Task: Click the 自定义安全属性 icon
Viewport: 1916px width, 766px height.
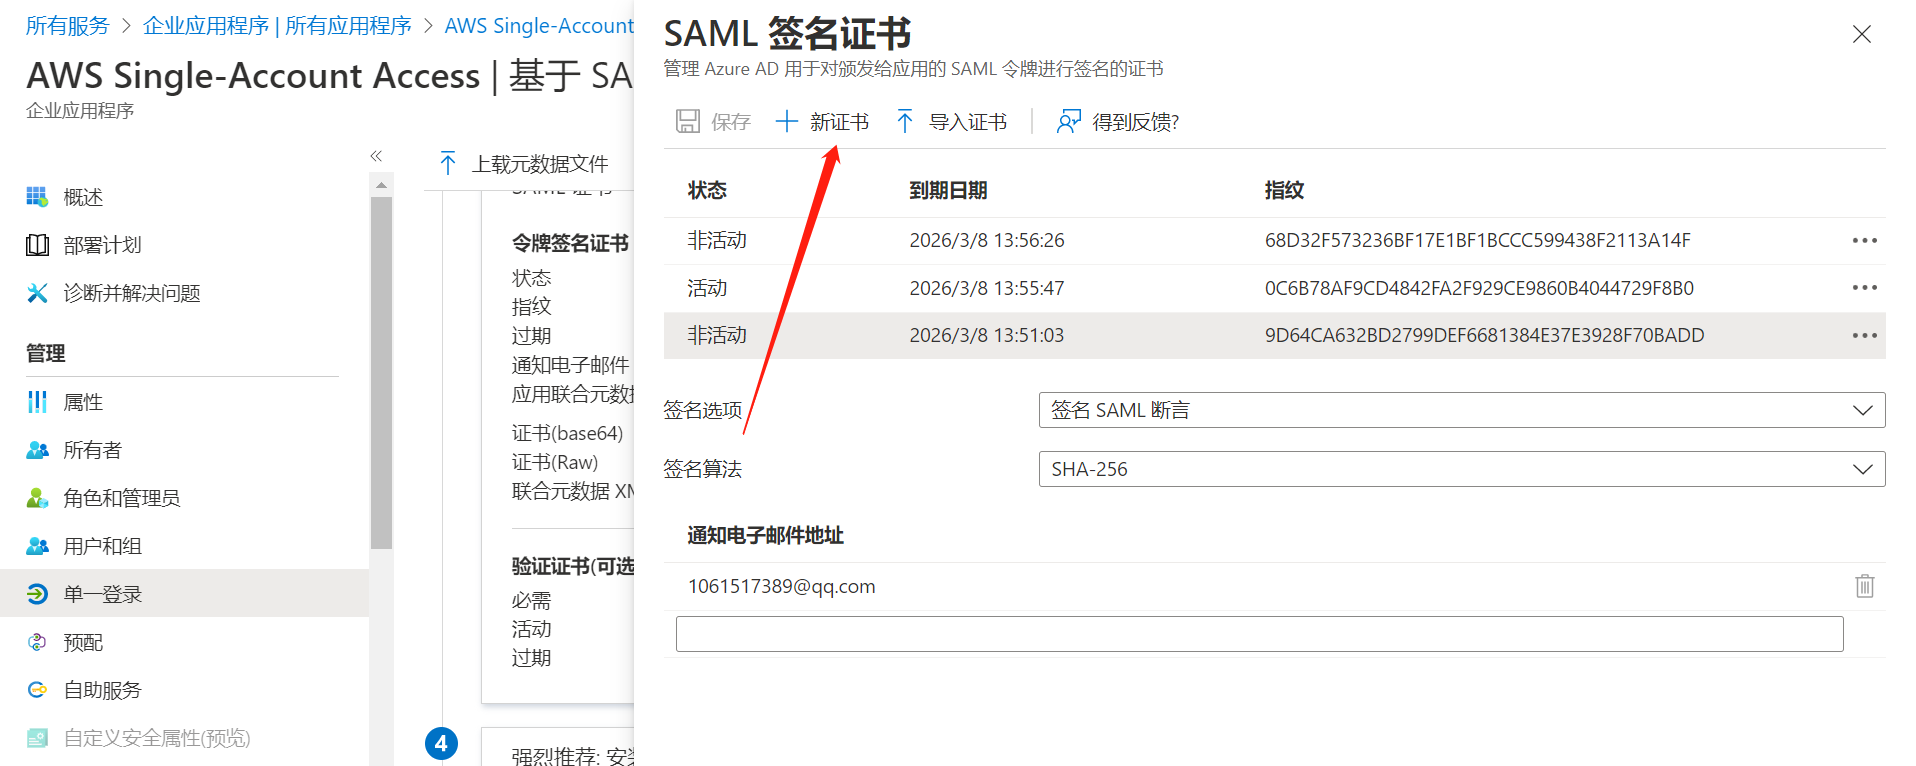Action: coord(37,738)
